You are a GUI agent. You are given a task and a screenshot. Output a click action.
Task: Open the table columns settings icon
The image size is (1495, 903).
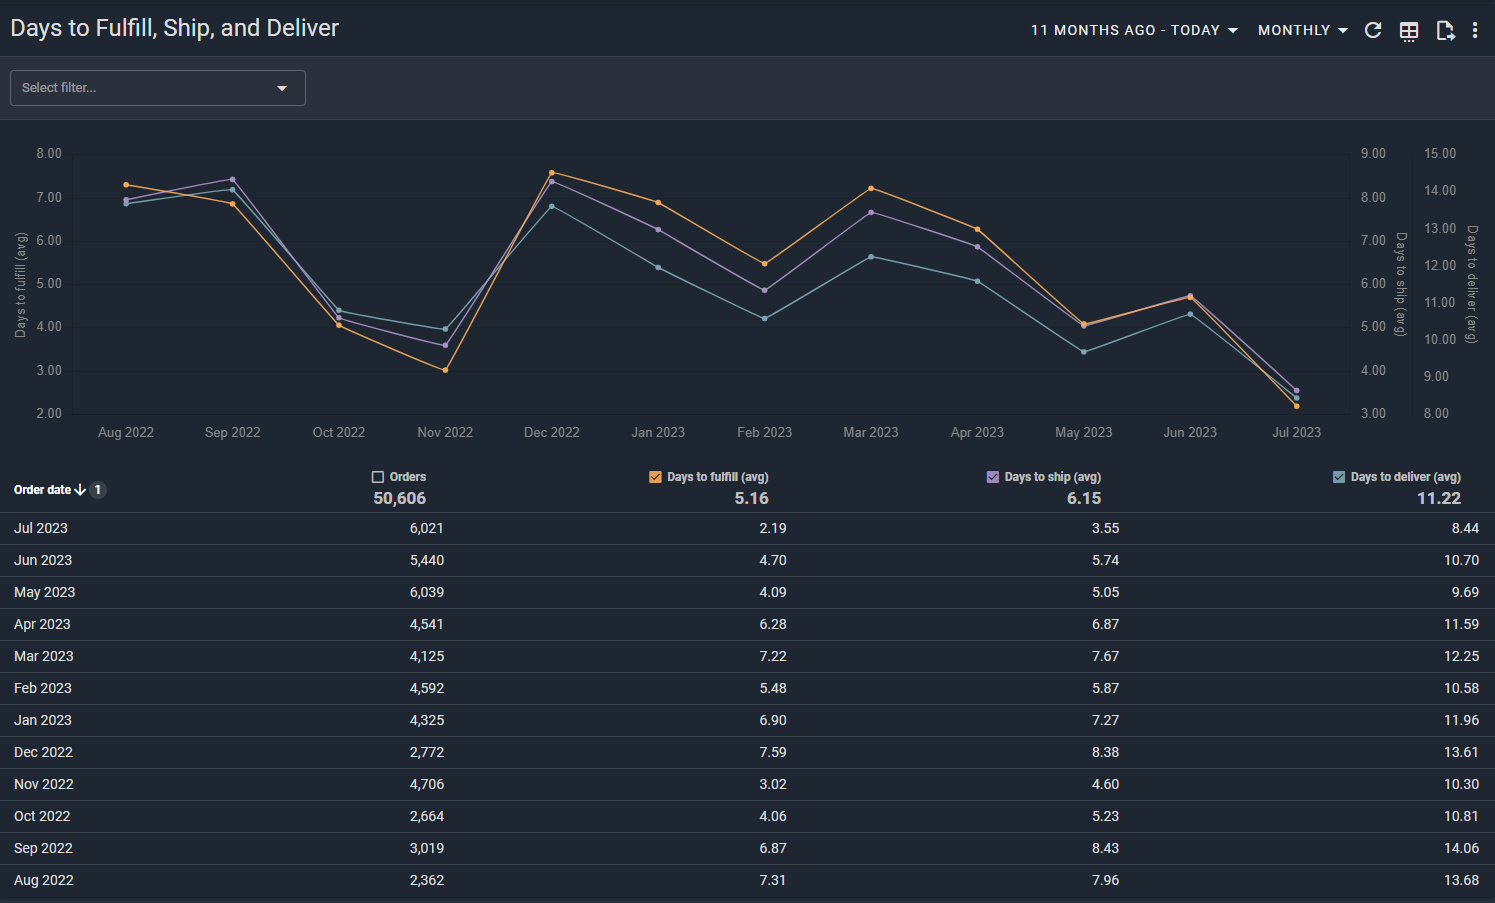point(1409,30)
